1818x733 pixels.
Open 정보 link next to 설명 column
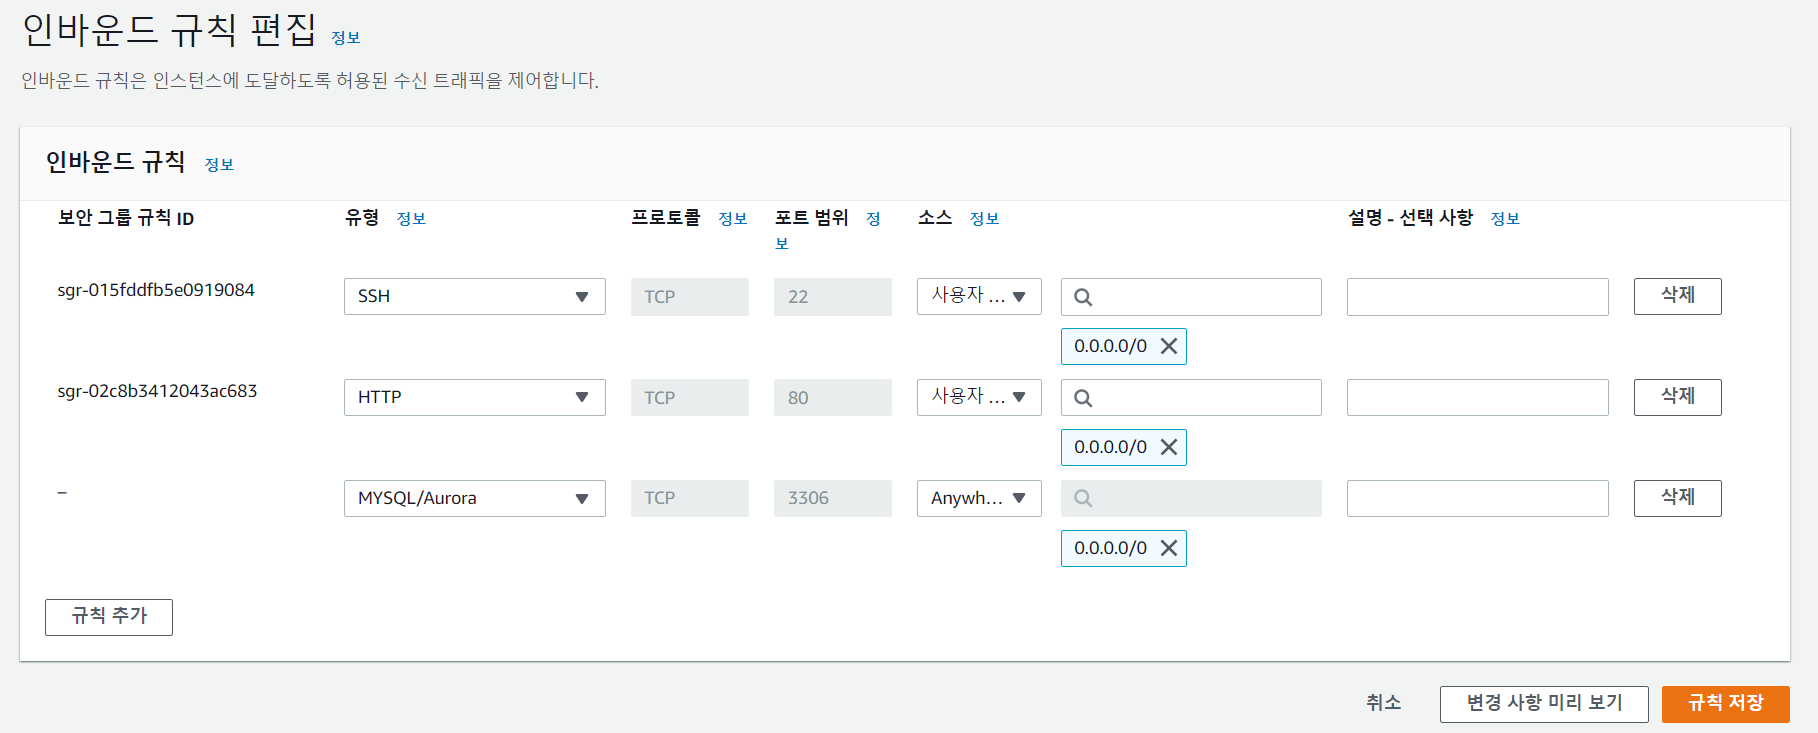pyautogui.click(x=1505, y=219)
